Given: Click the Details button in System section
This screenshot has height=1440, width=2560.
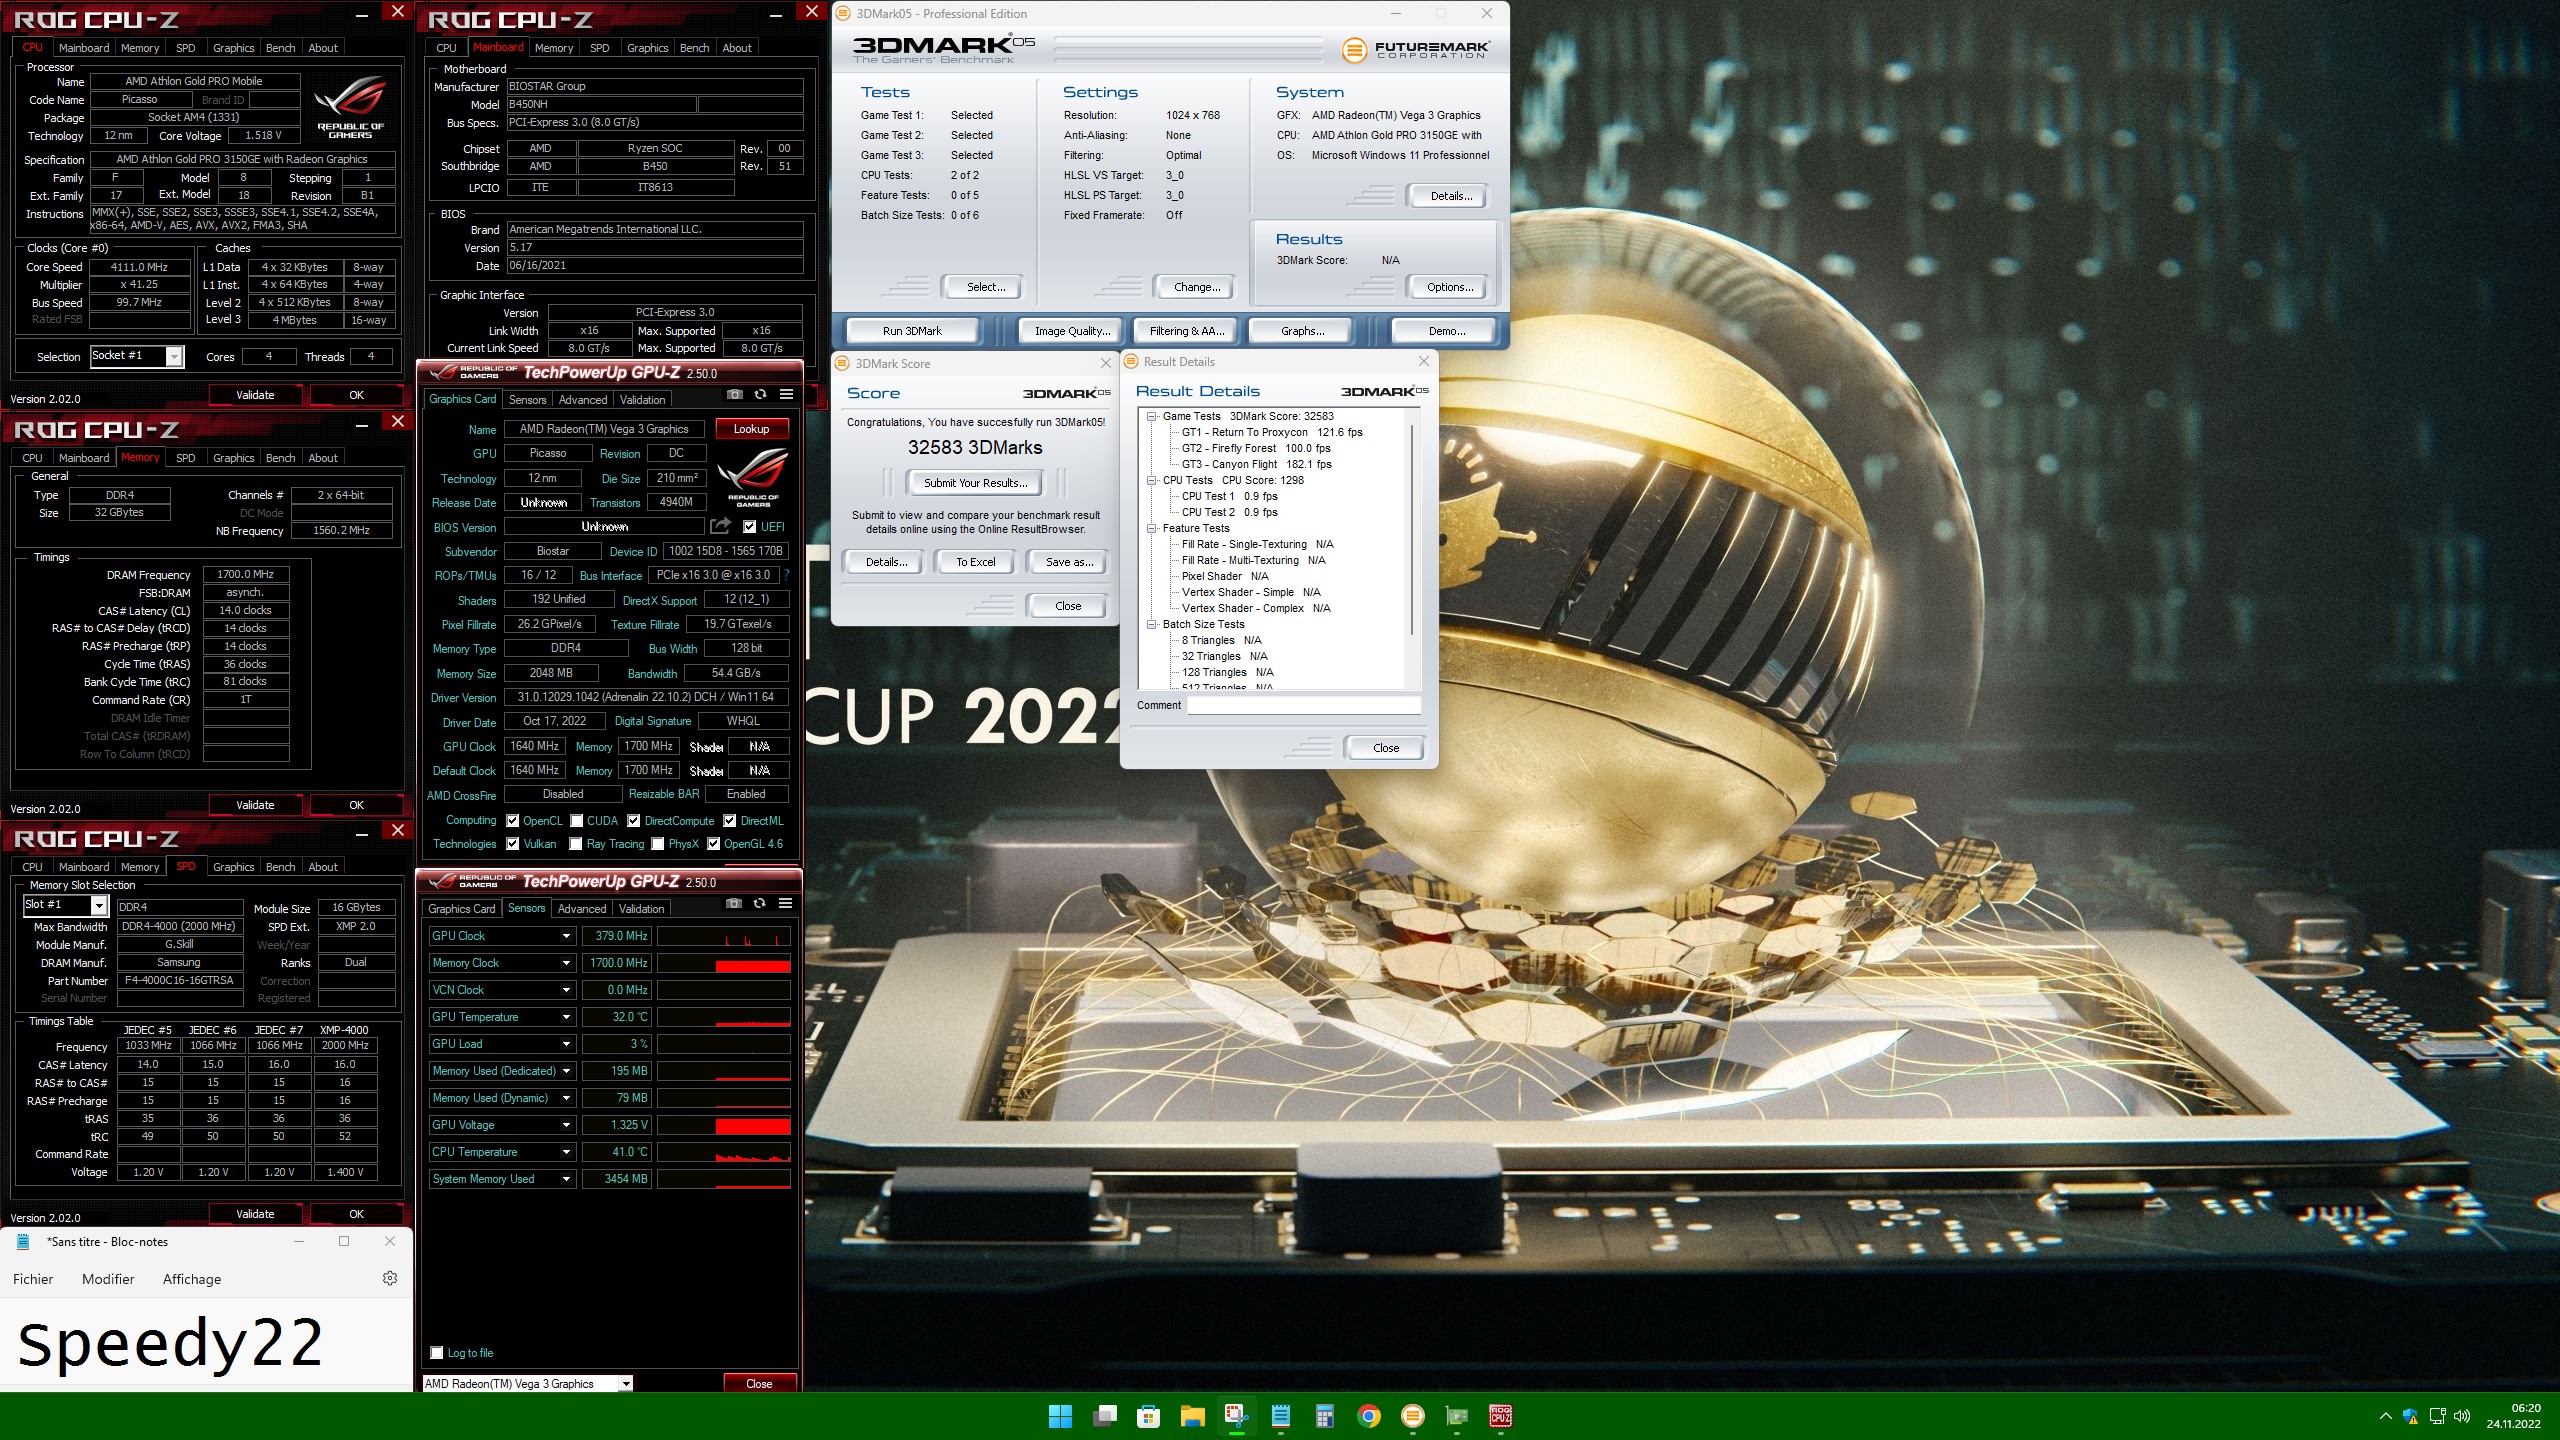Looking at the screenshot, I should coord(1450,196).
